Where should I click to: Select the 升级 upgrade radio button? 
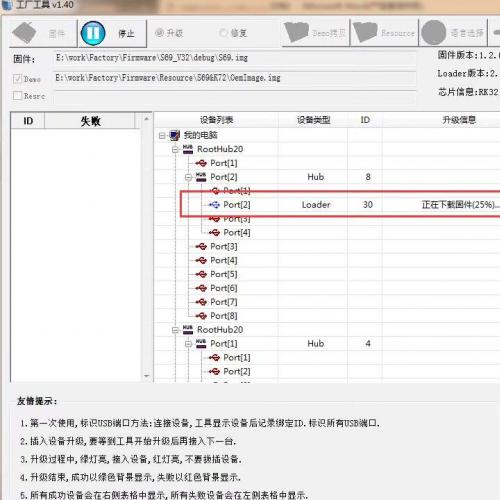point(160,33)
